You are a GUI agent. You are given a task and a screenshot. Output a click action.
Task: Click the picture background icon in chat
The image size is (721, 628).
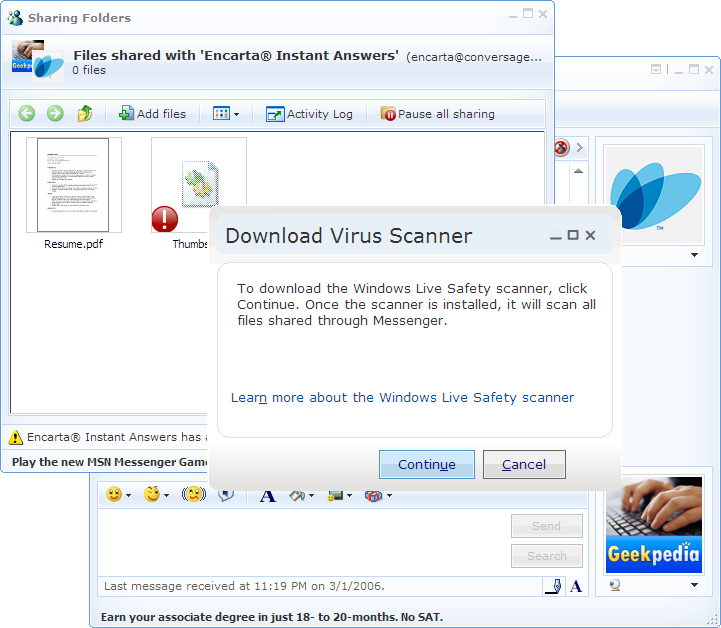(x=335, y=495)
